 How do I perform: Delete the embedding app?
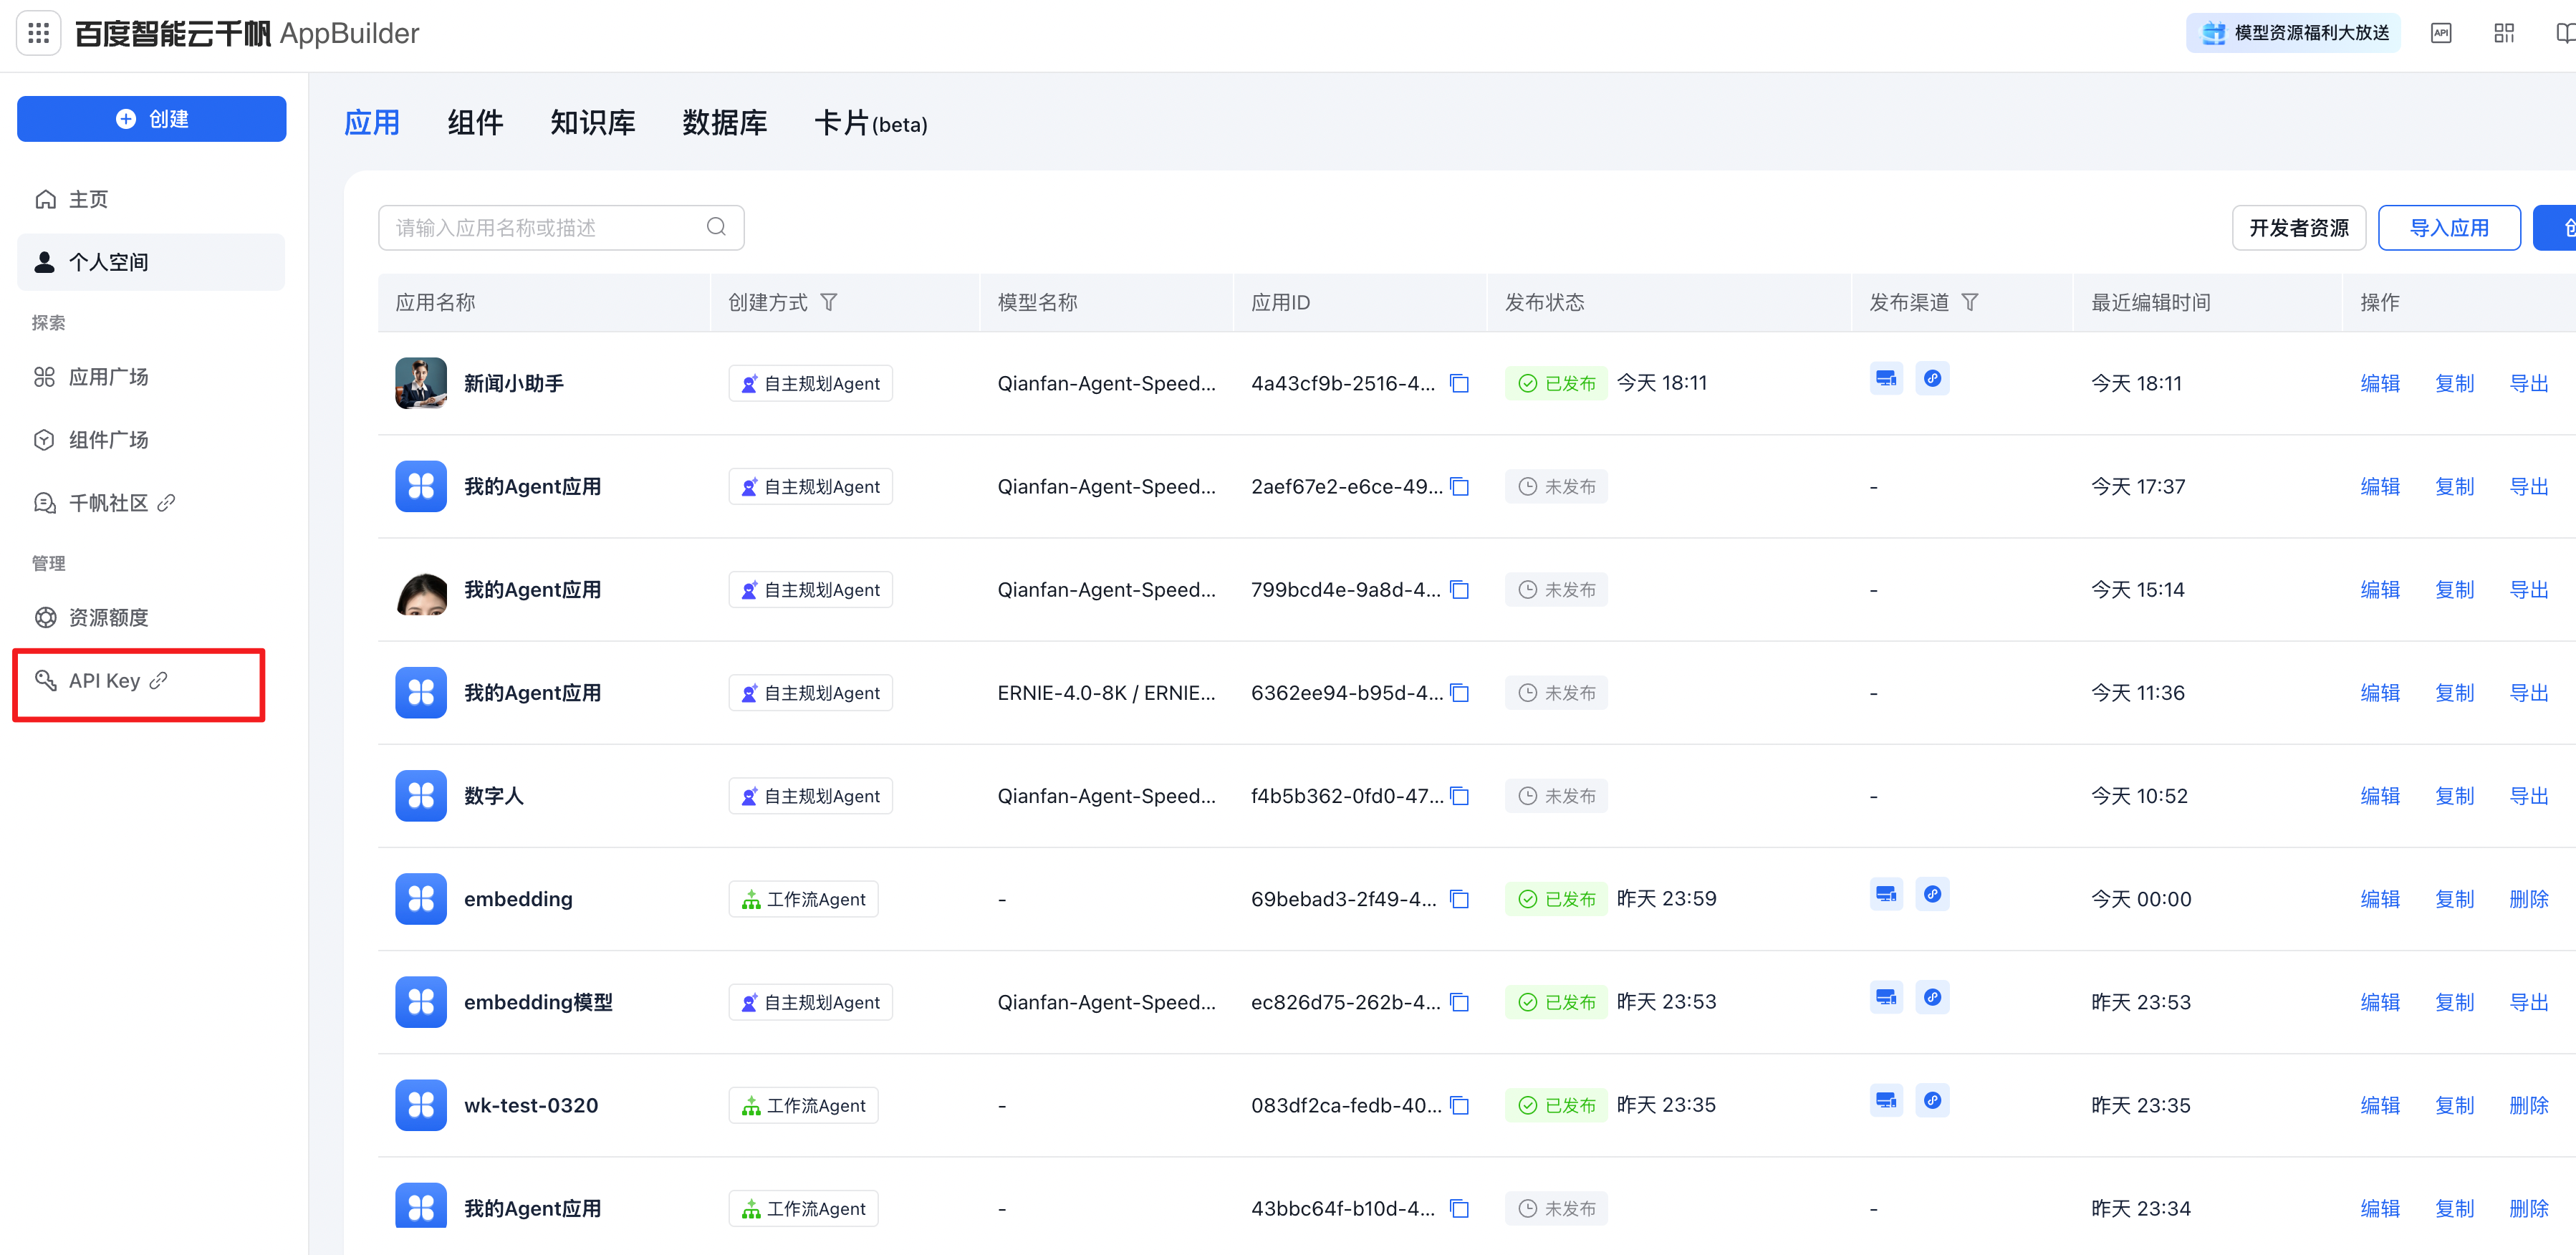[2529, 899]
